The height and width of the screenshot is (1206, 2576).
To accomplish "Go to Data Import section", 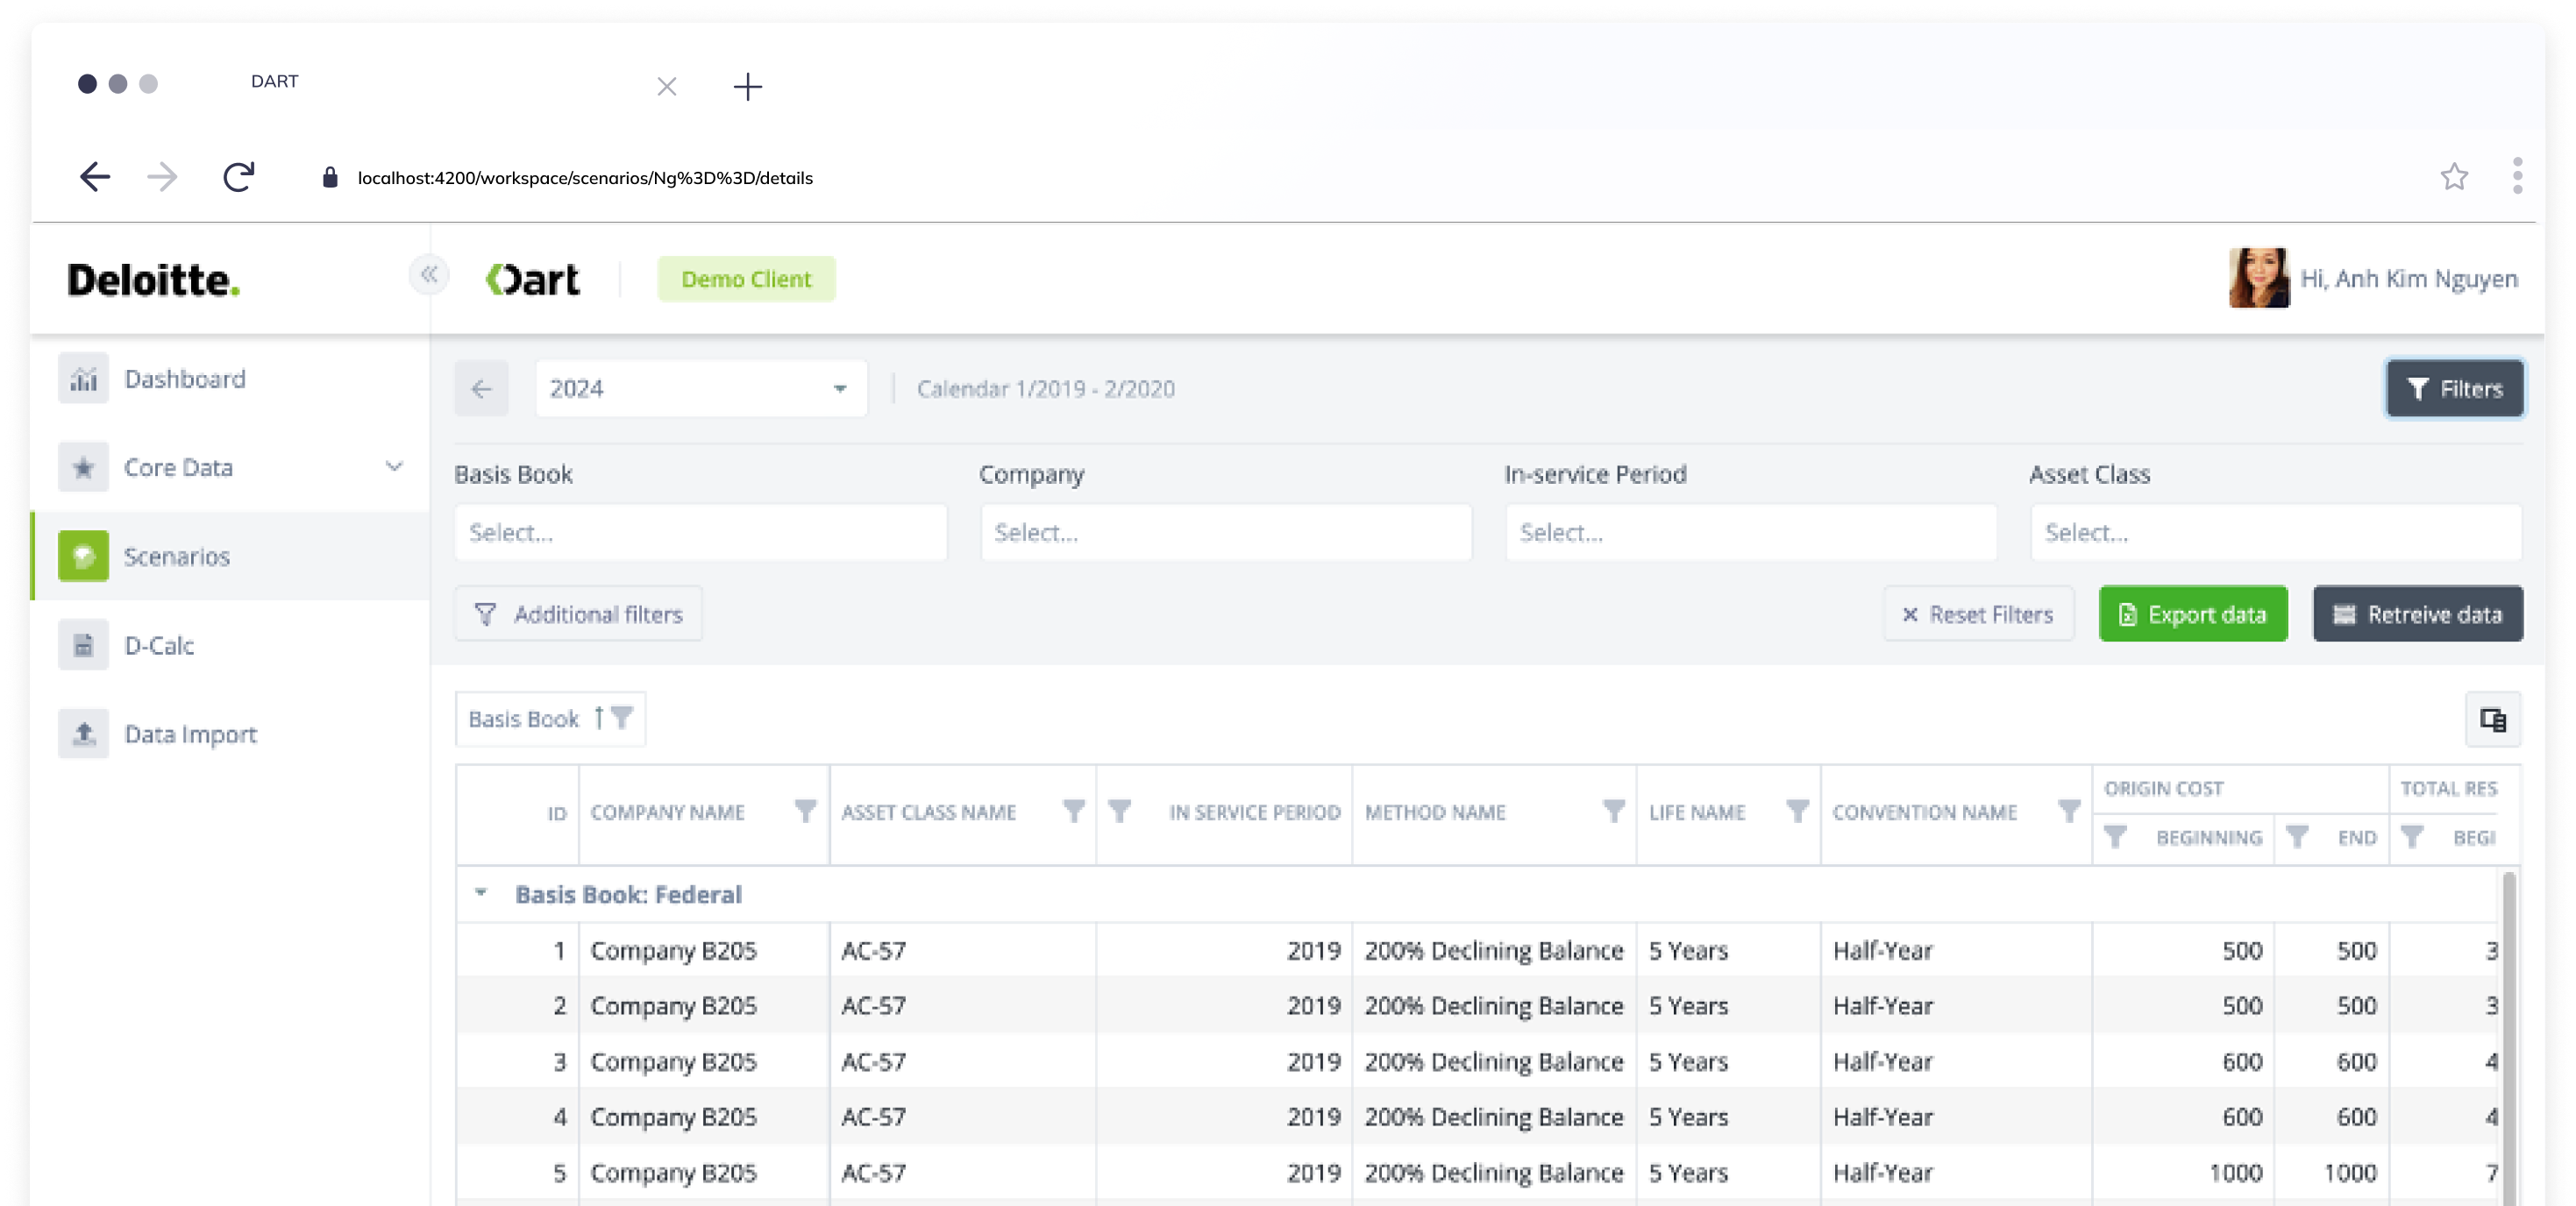I will [190, 734].
